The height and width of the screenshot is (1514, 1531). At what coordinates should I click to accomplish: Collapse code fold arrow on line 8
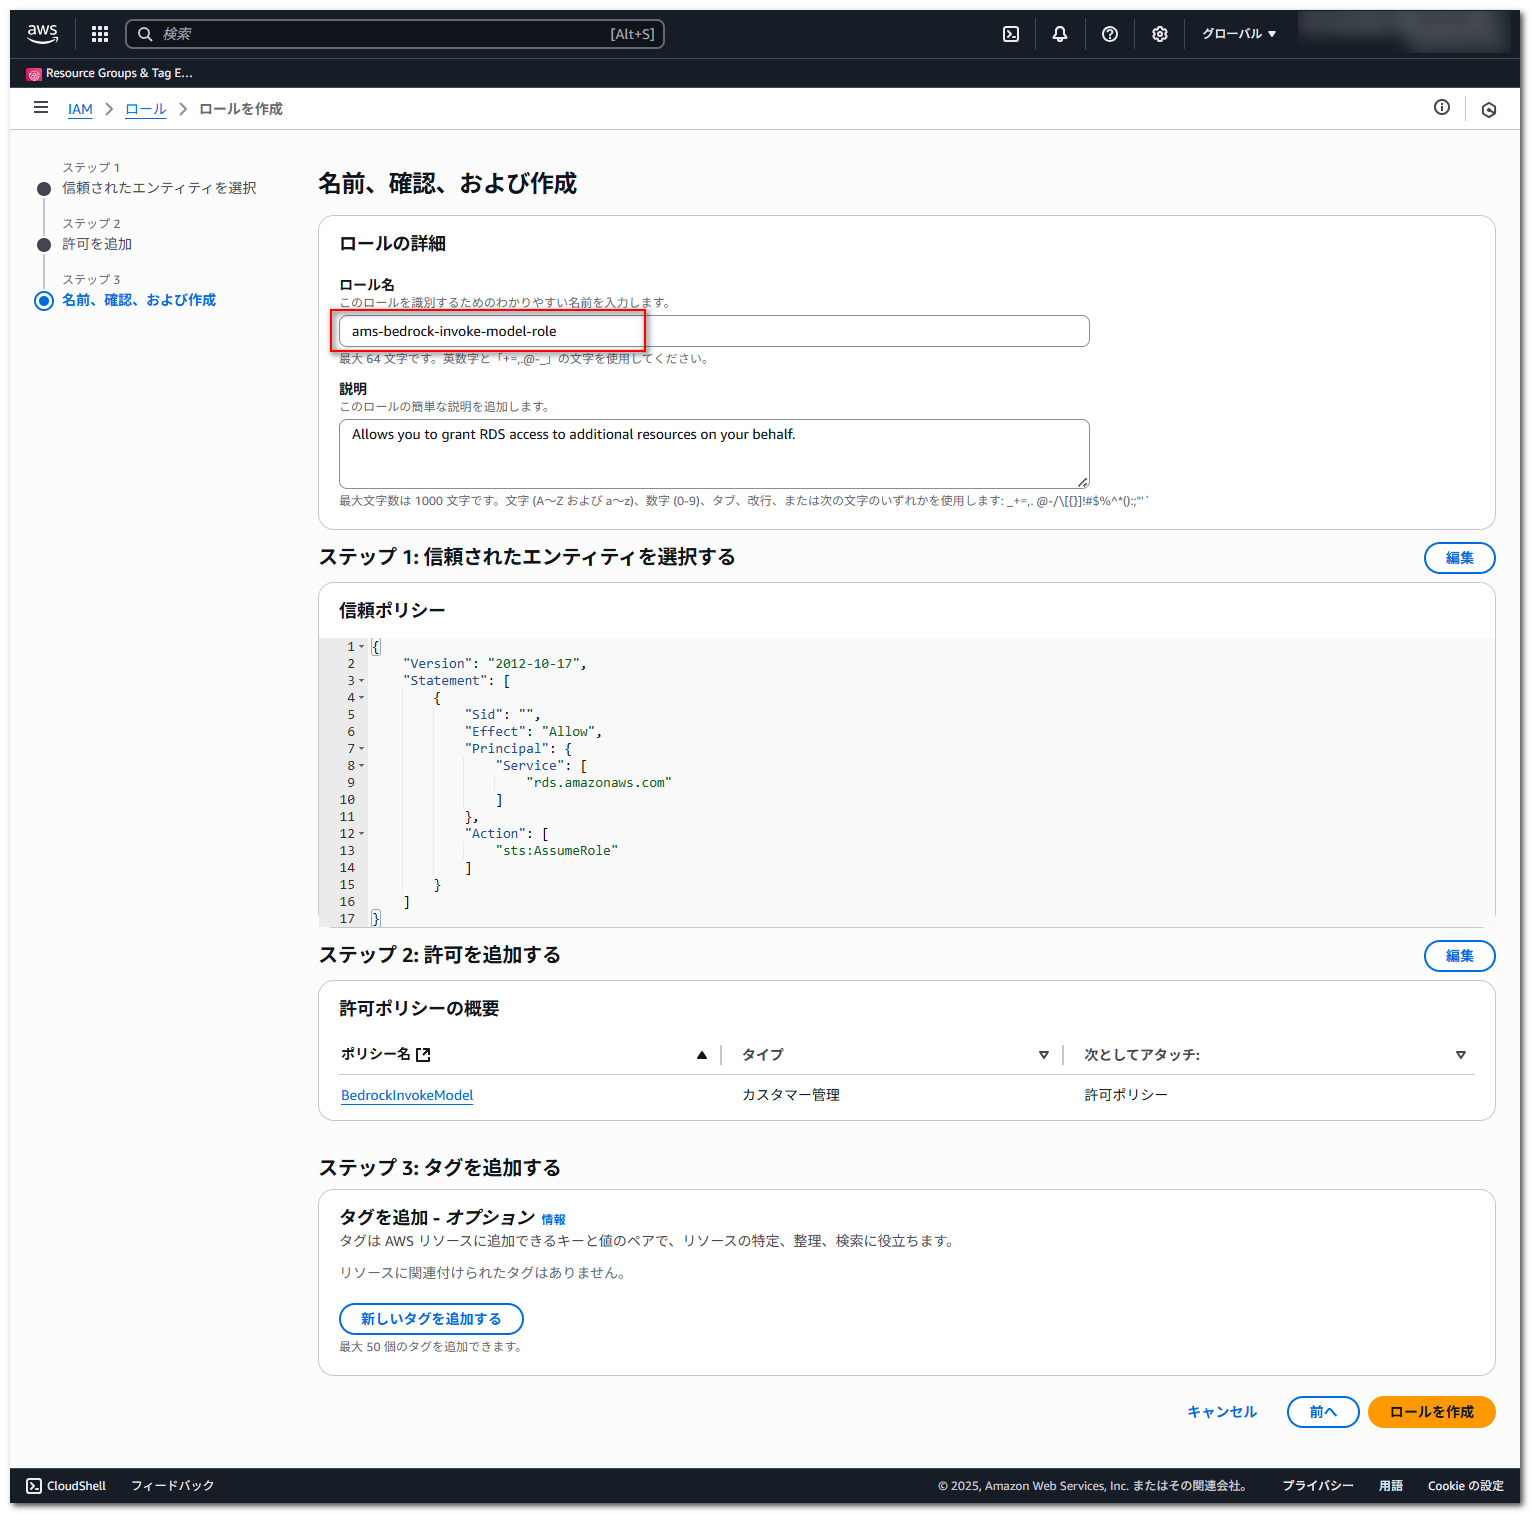pos(362,766)
